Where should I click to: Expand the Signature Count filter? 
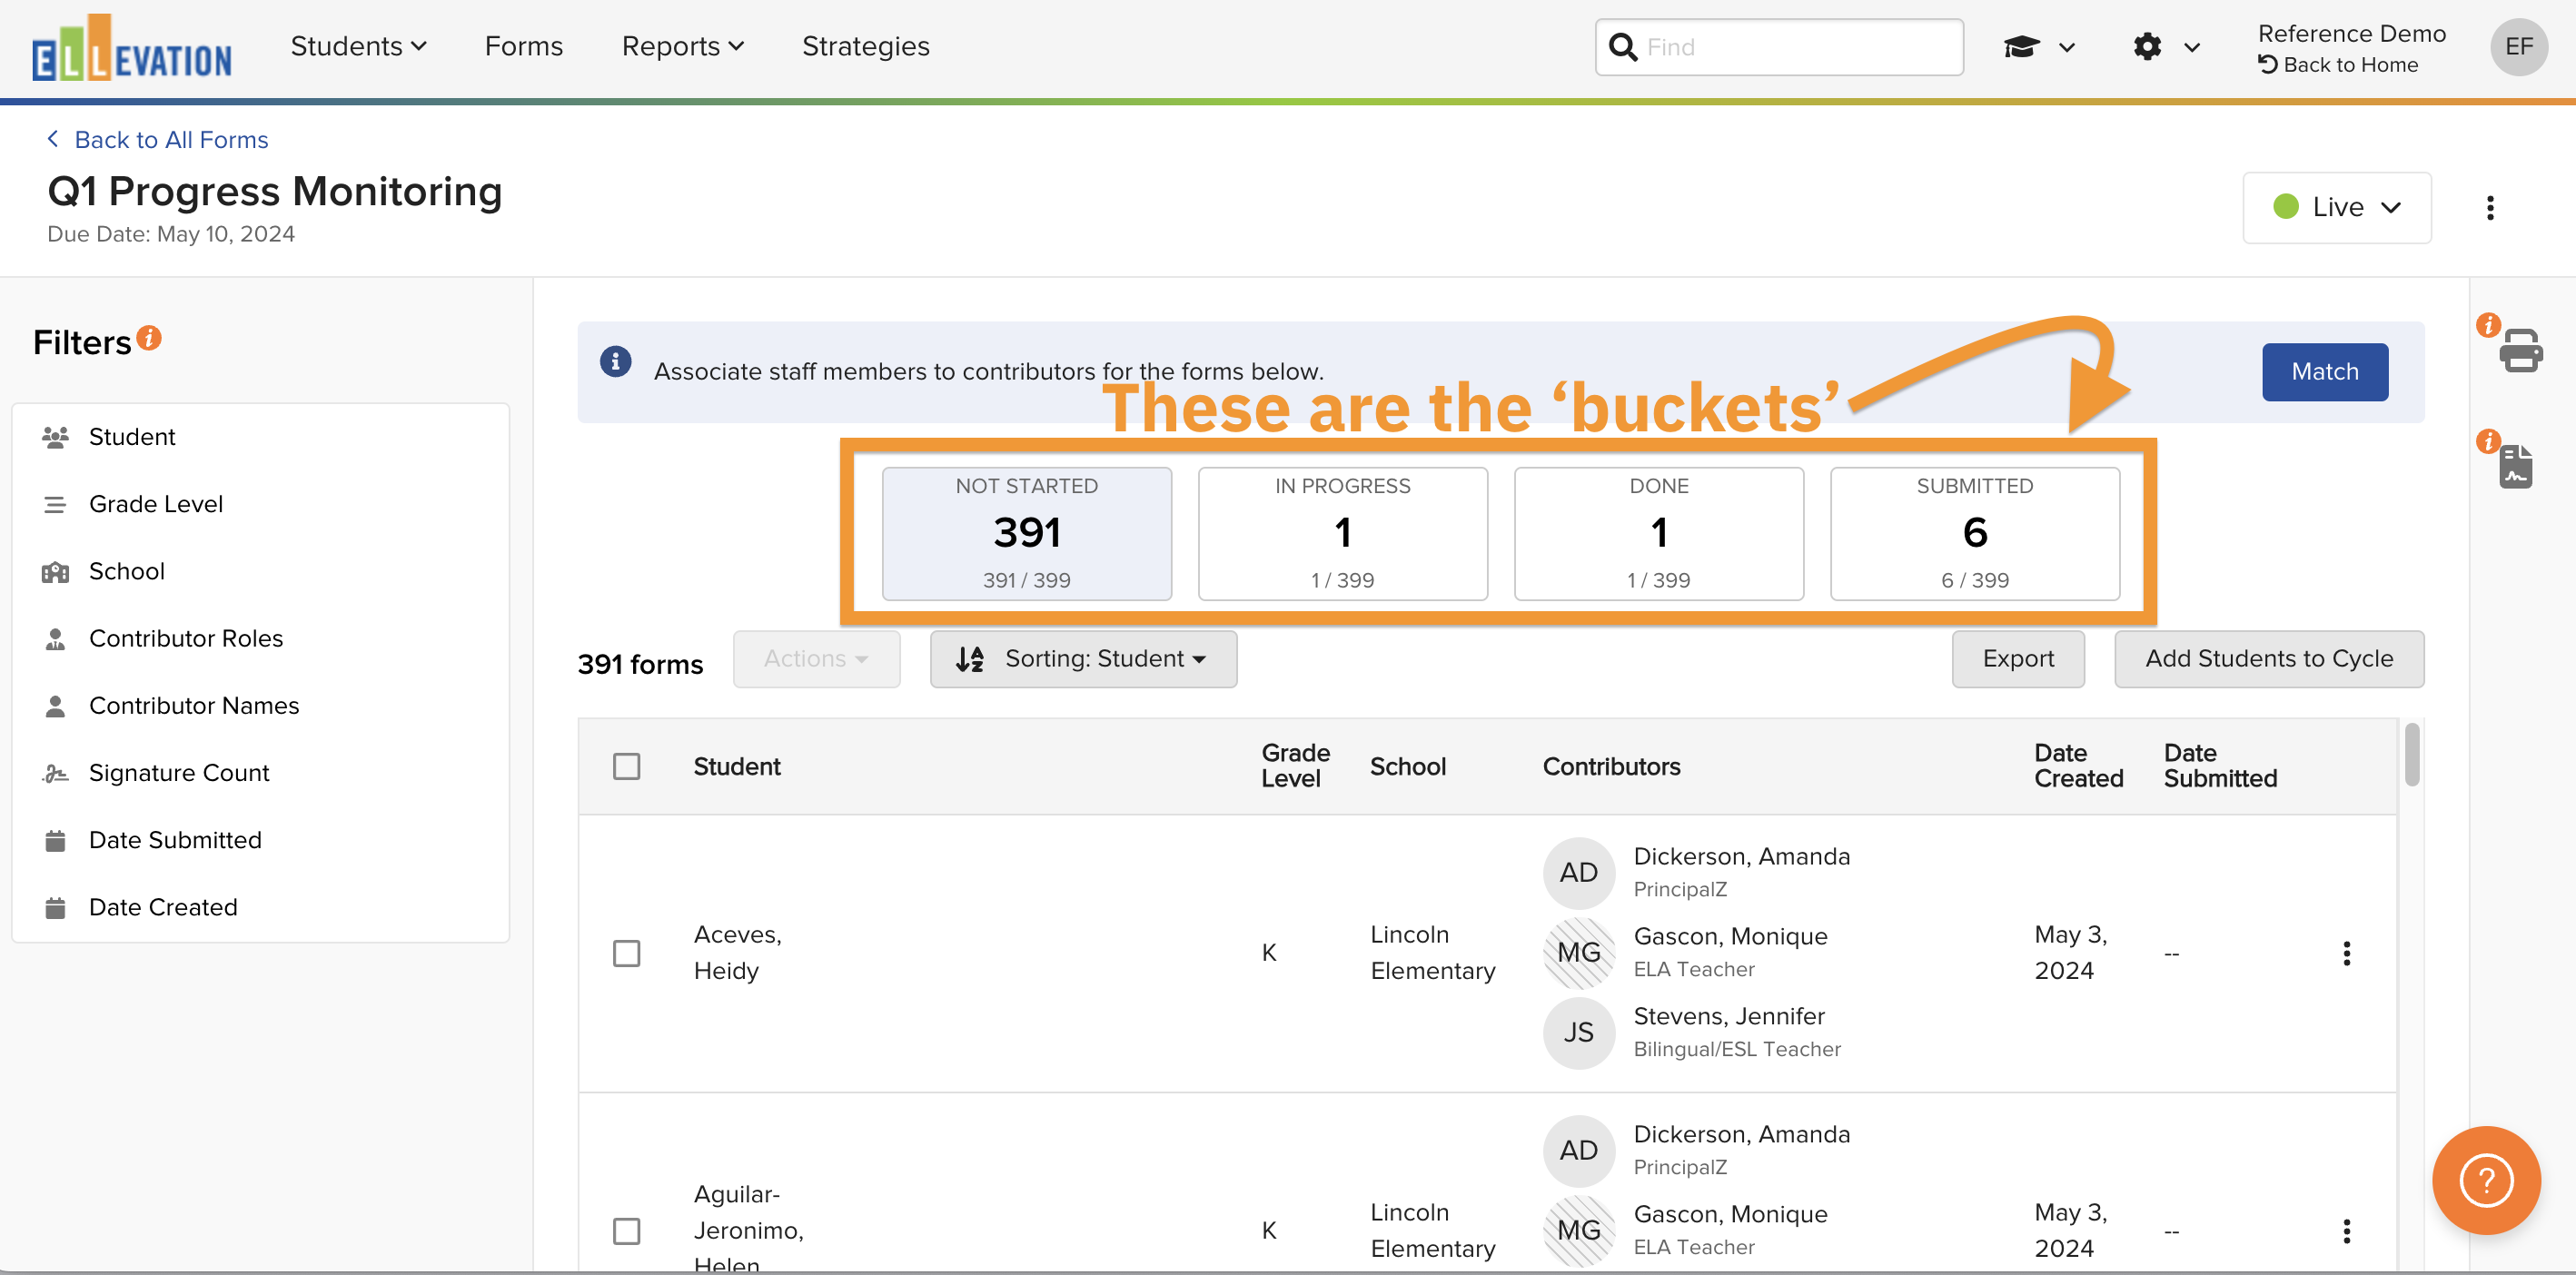(x=261, y=773)
